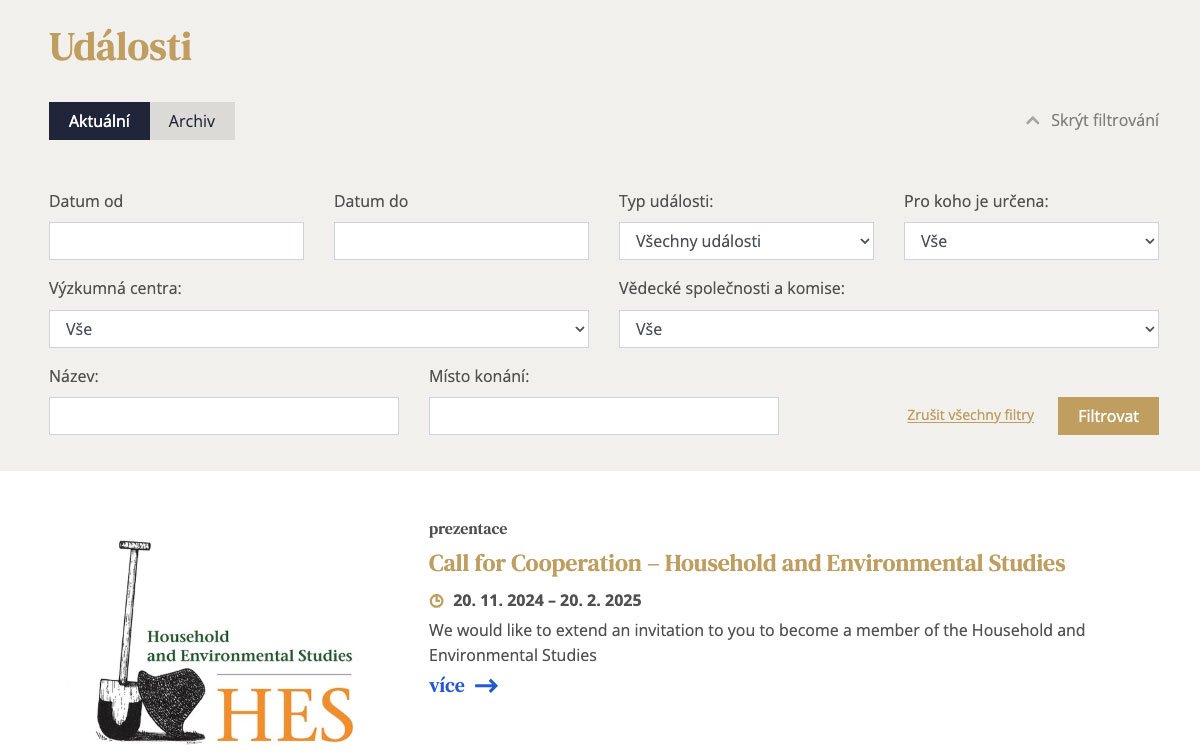Click the Místo konání input field
The height and width of the screenshot is (753, 1200).
tap(603, 416)
